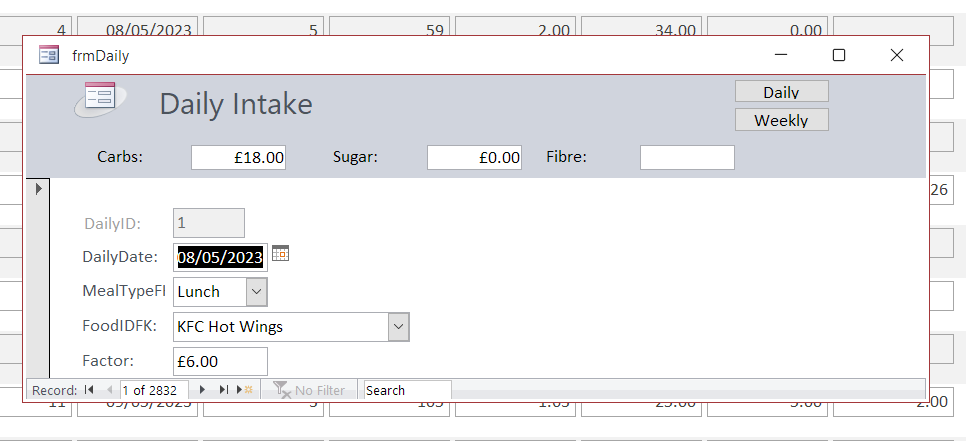This screenshot has height=441, width=966.
Task: Jump to last record button
Action: [x=223, y=390]
